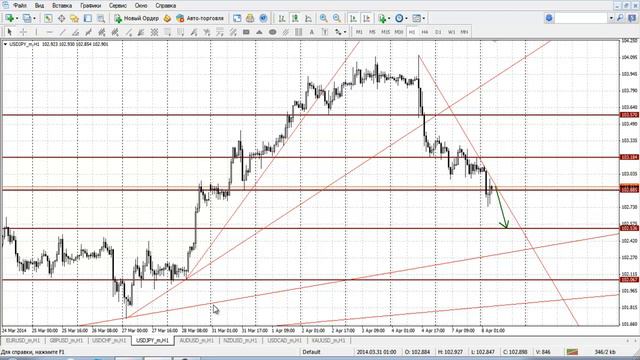This screenshot has width=640, height=360.
Task: Switch to GBPUSD_m,H1 chart tab
Action: pos(66,340)
